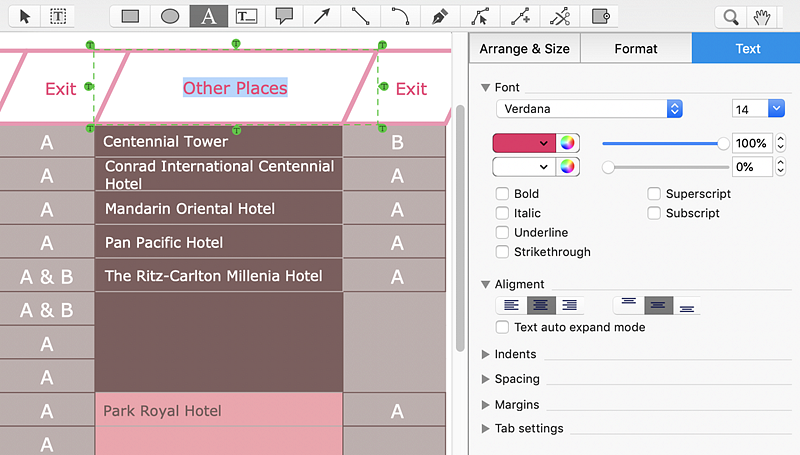Click the 'Mandarin Oriental Hotel' cell
Screen dimensions: 800x455
click(218, 208)
